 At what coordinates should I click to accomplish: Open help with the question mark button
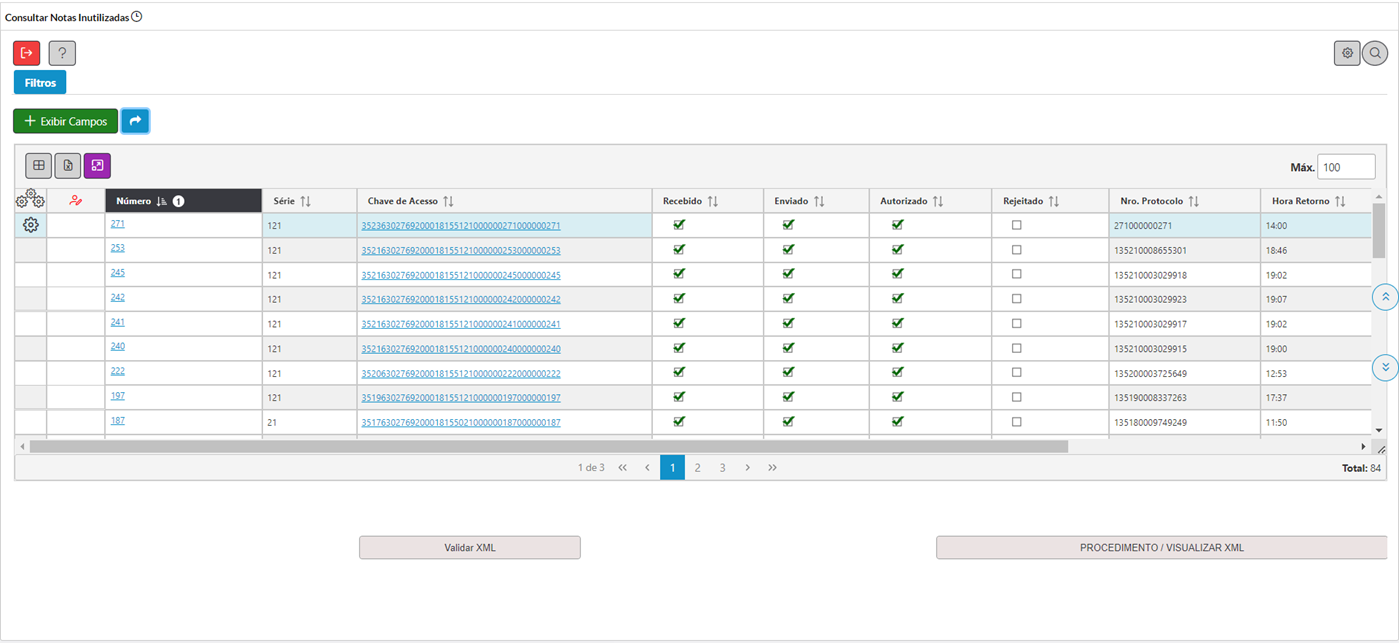pyautogui.click(x=62, y=53)
